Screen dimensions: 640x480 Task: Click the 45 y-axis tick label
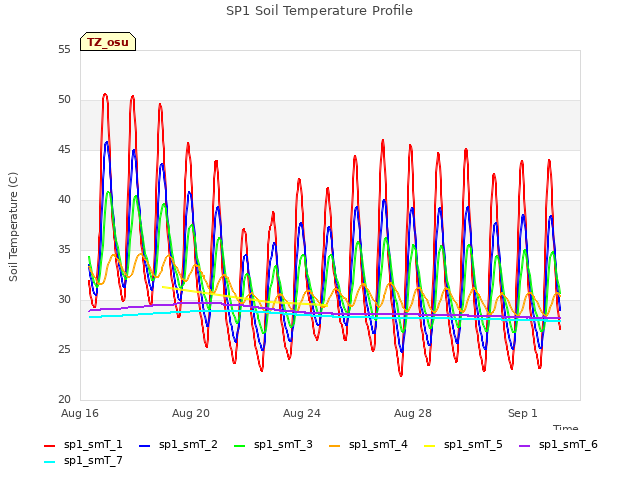point(64,150)
